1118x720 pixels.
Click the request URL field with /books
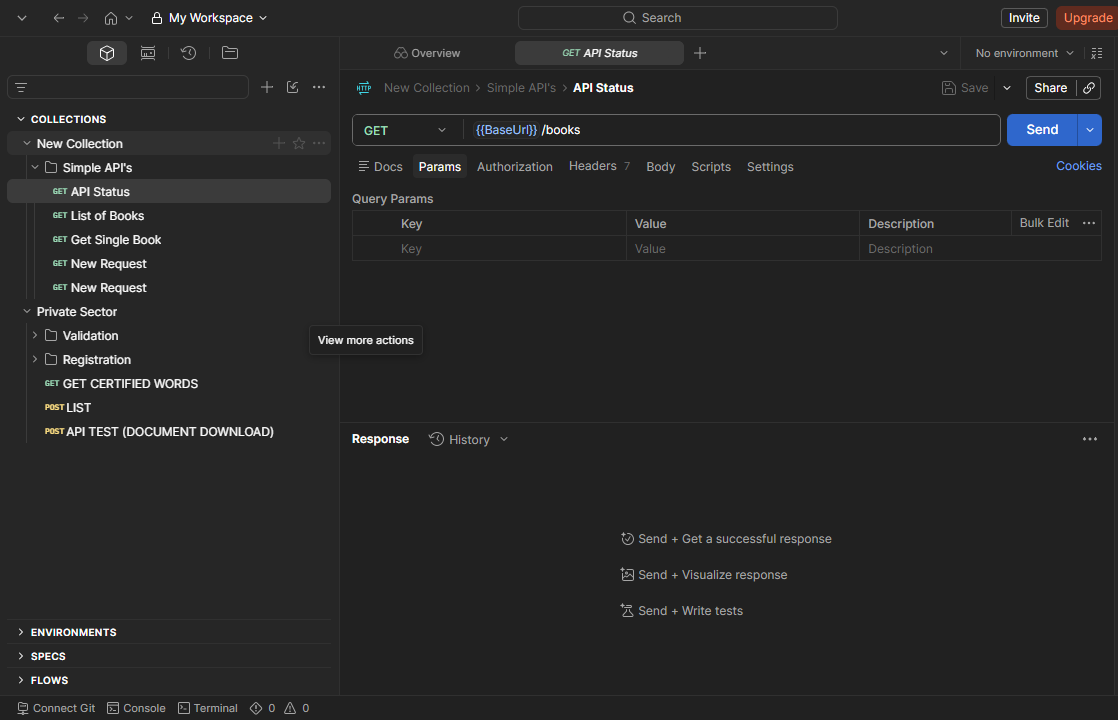pos(732,130)
